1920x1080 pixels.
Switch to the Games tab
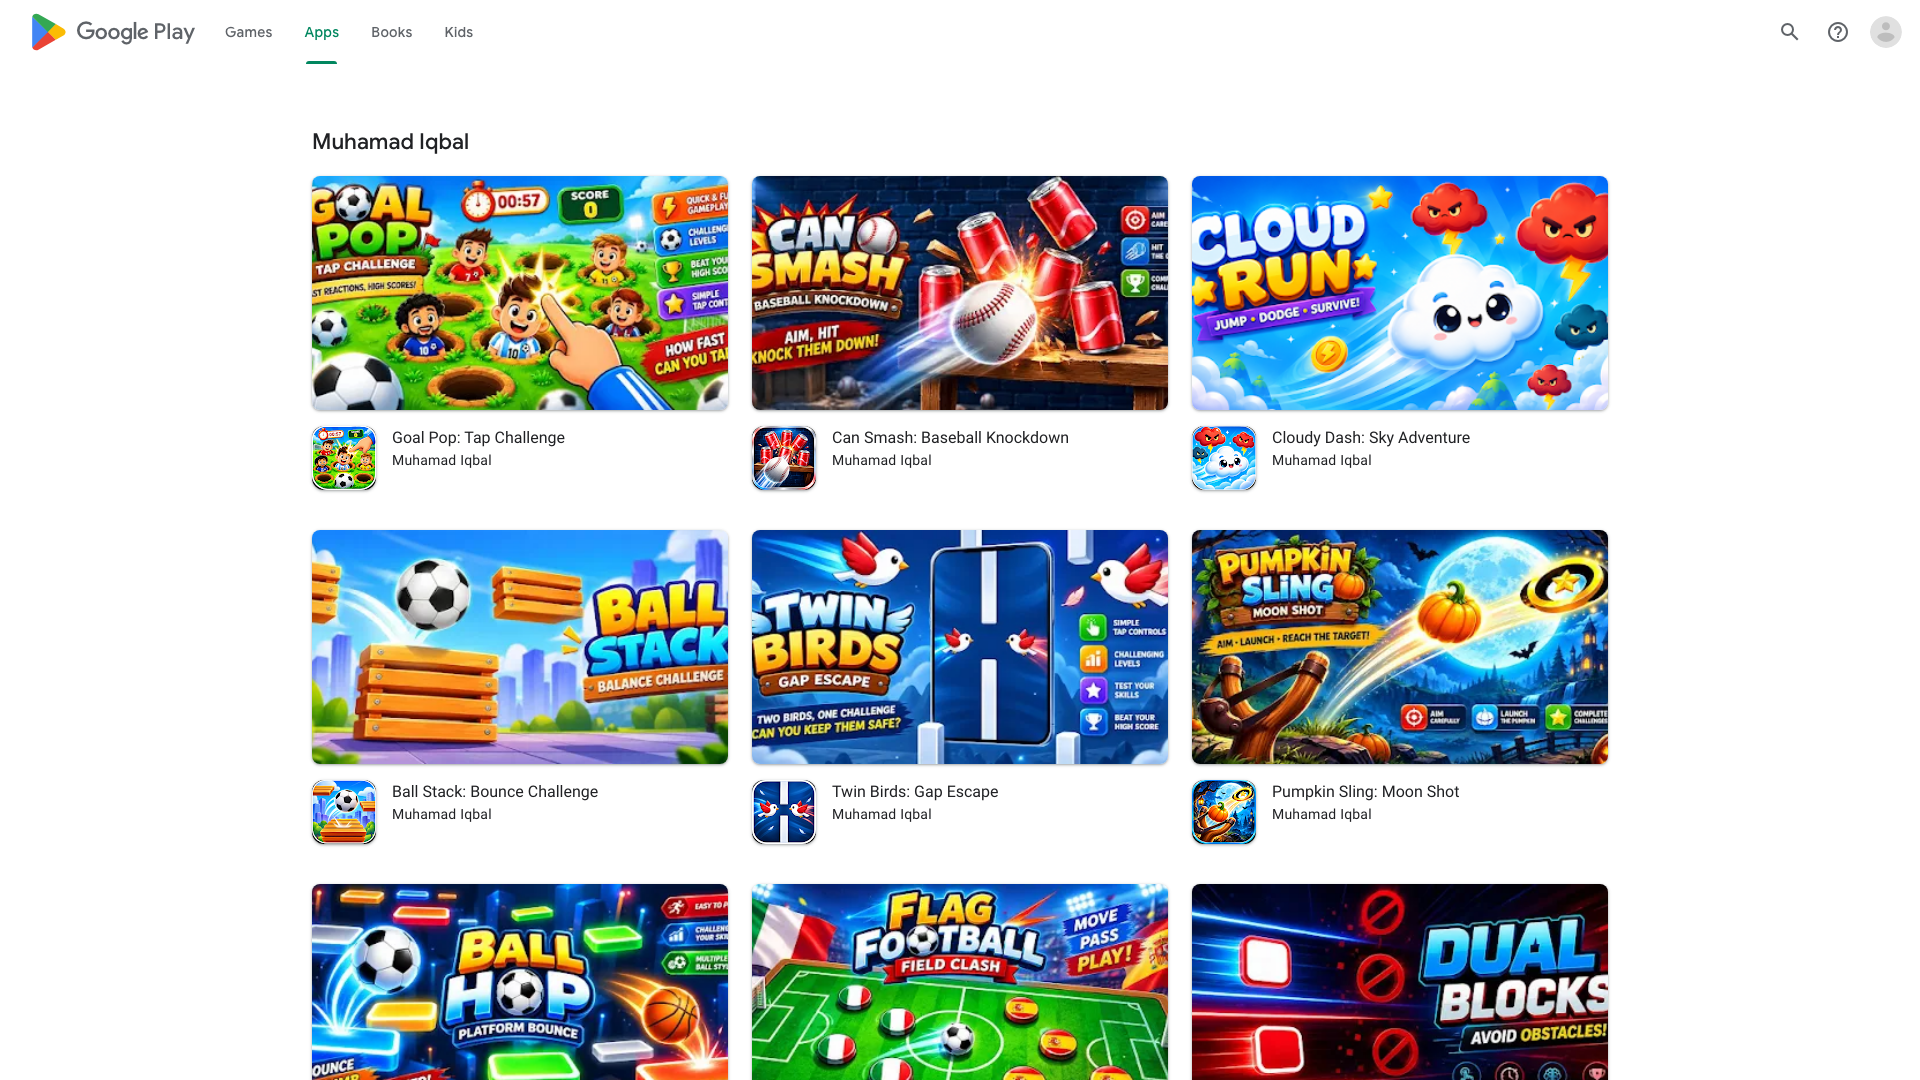(x=248, y=32)
